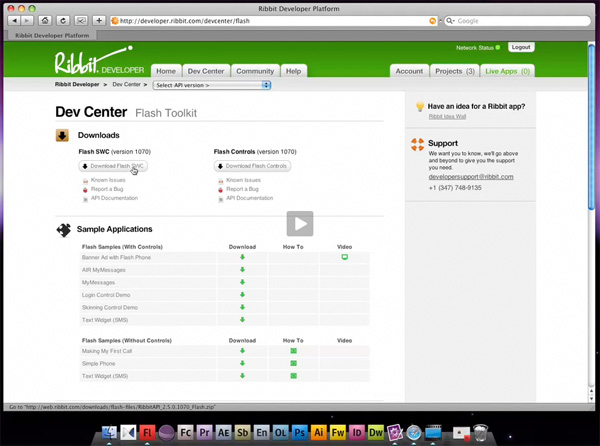This screenshot has height=446, width=600.
Task: Open the Select API version dropdown
Action: (x=212, y=85)
